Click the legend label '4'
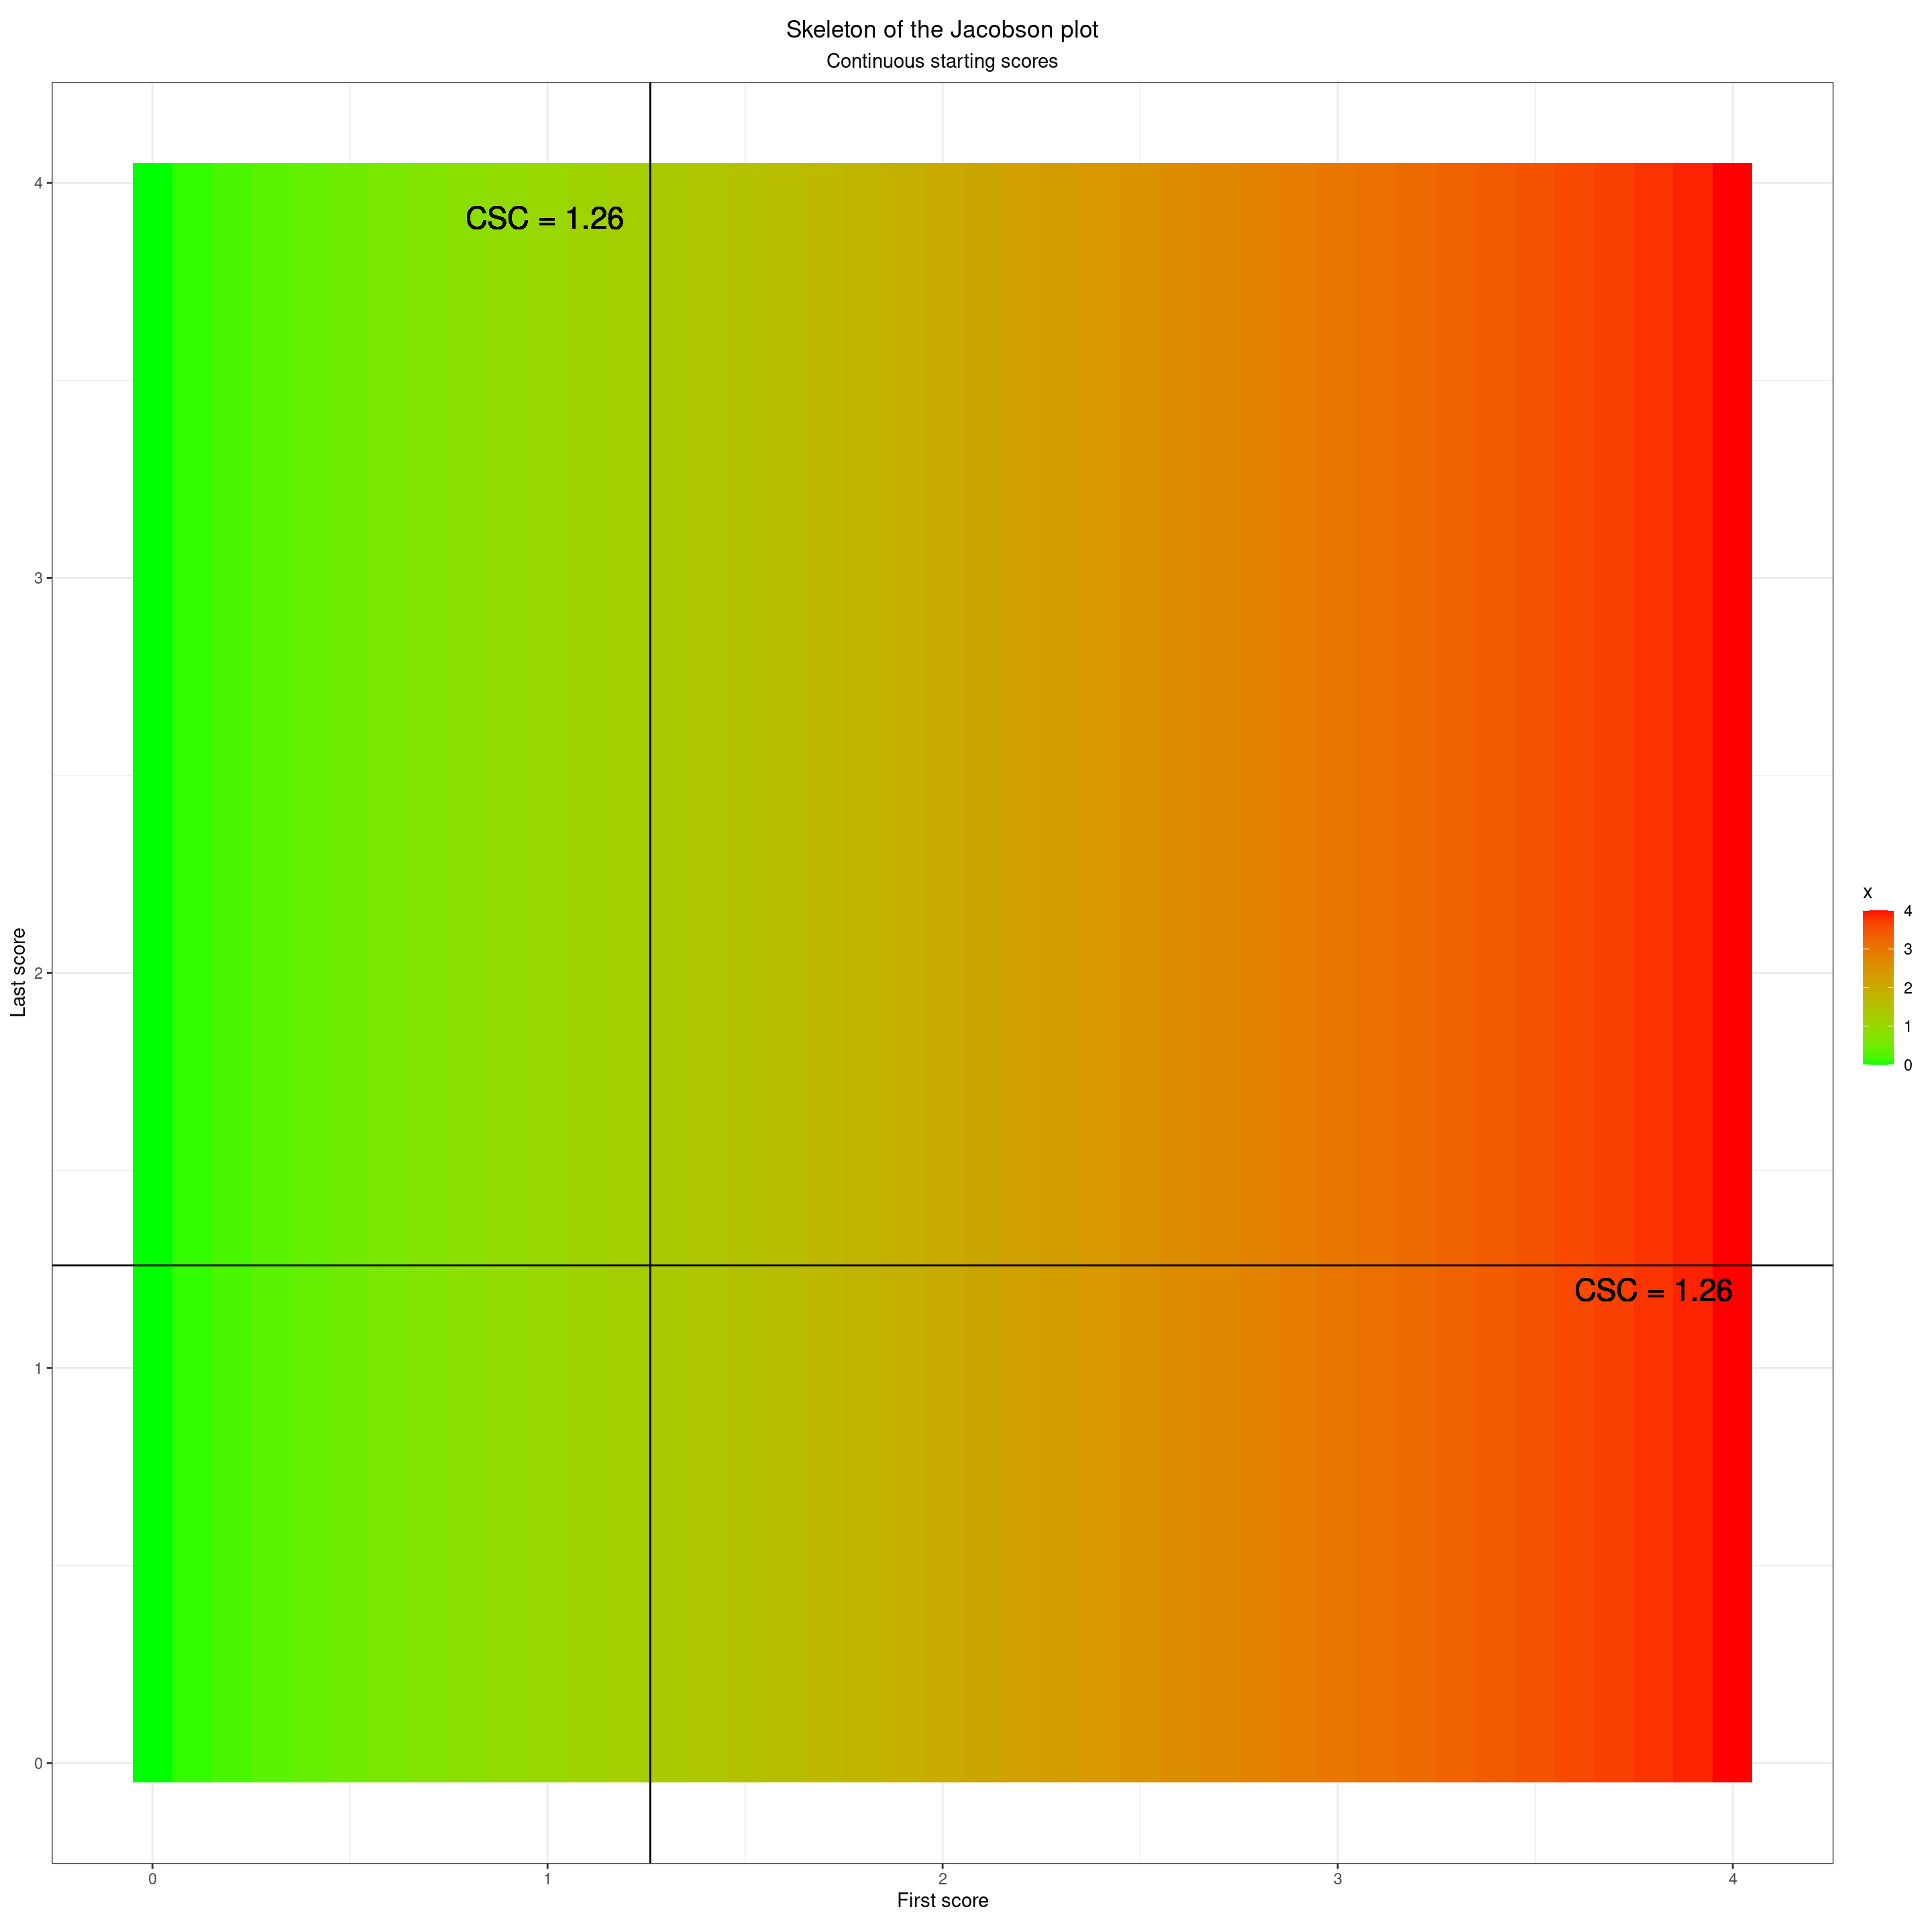Screen dimensions: 1932x1932 click(x=1907, y=911)
